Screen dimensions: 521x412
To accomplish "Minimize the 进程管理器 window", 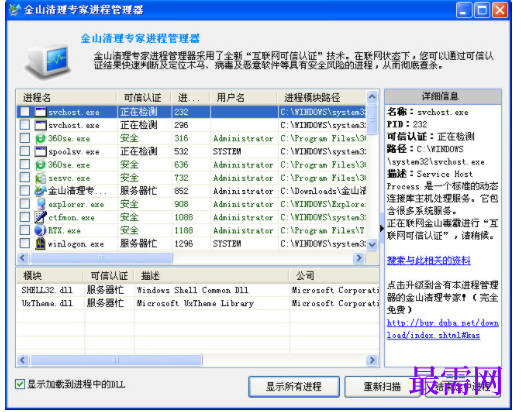I will pyautogui.click(x=464, y=10).
